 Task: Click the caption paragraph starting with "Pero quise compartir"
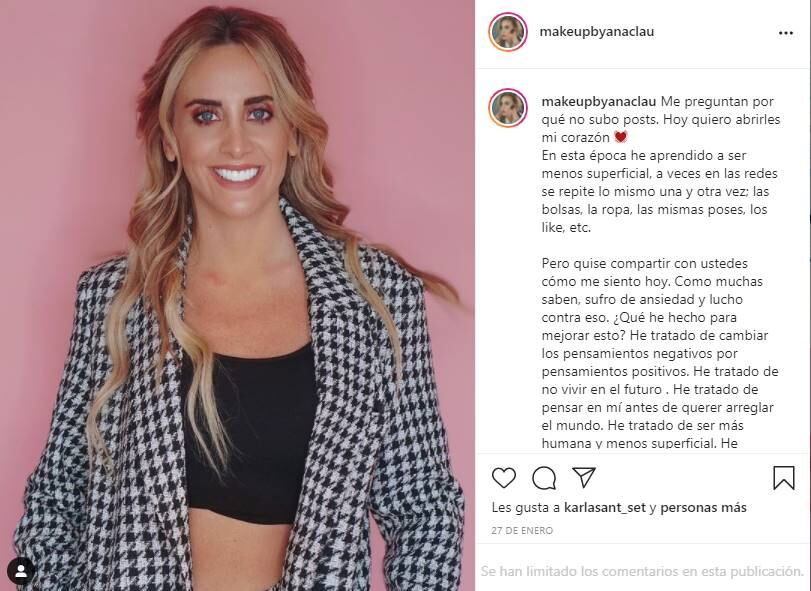(659, 353)
